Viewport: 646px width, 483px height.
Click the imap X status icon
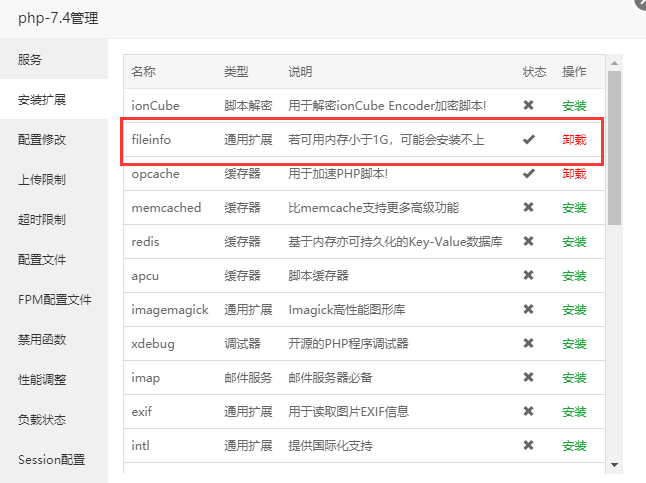529,377
